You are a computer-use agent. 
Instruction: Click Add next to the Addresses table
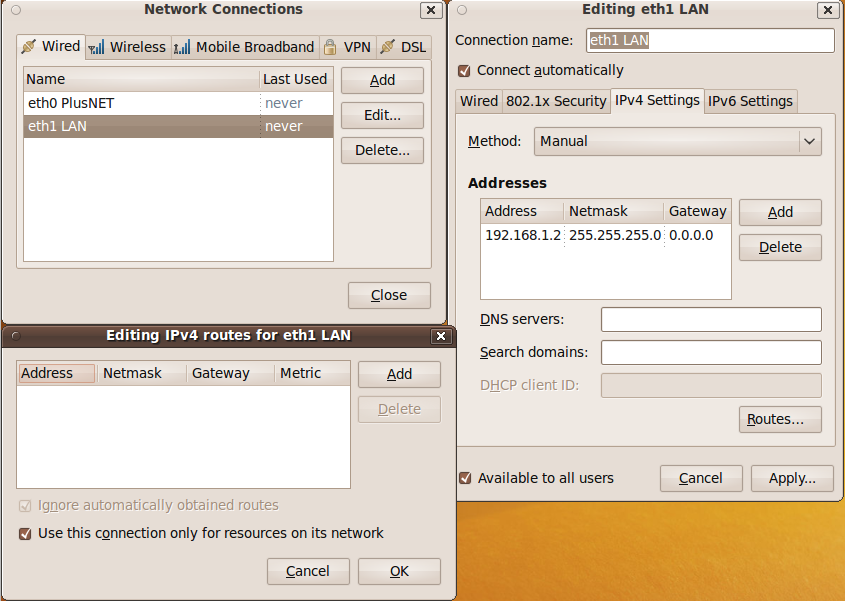pos(780,212)
